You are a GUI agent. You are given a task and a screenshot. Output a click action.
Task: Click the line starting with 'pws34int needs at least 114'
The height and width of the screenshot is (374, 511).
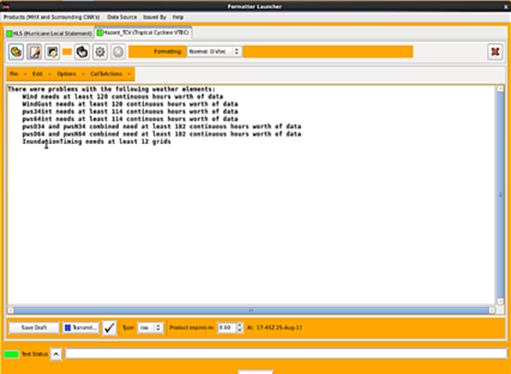130,112
